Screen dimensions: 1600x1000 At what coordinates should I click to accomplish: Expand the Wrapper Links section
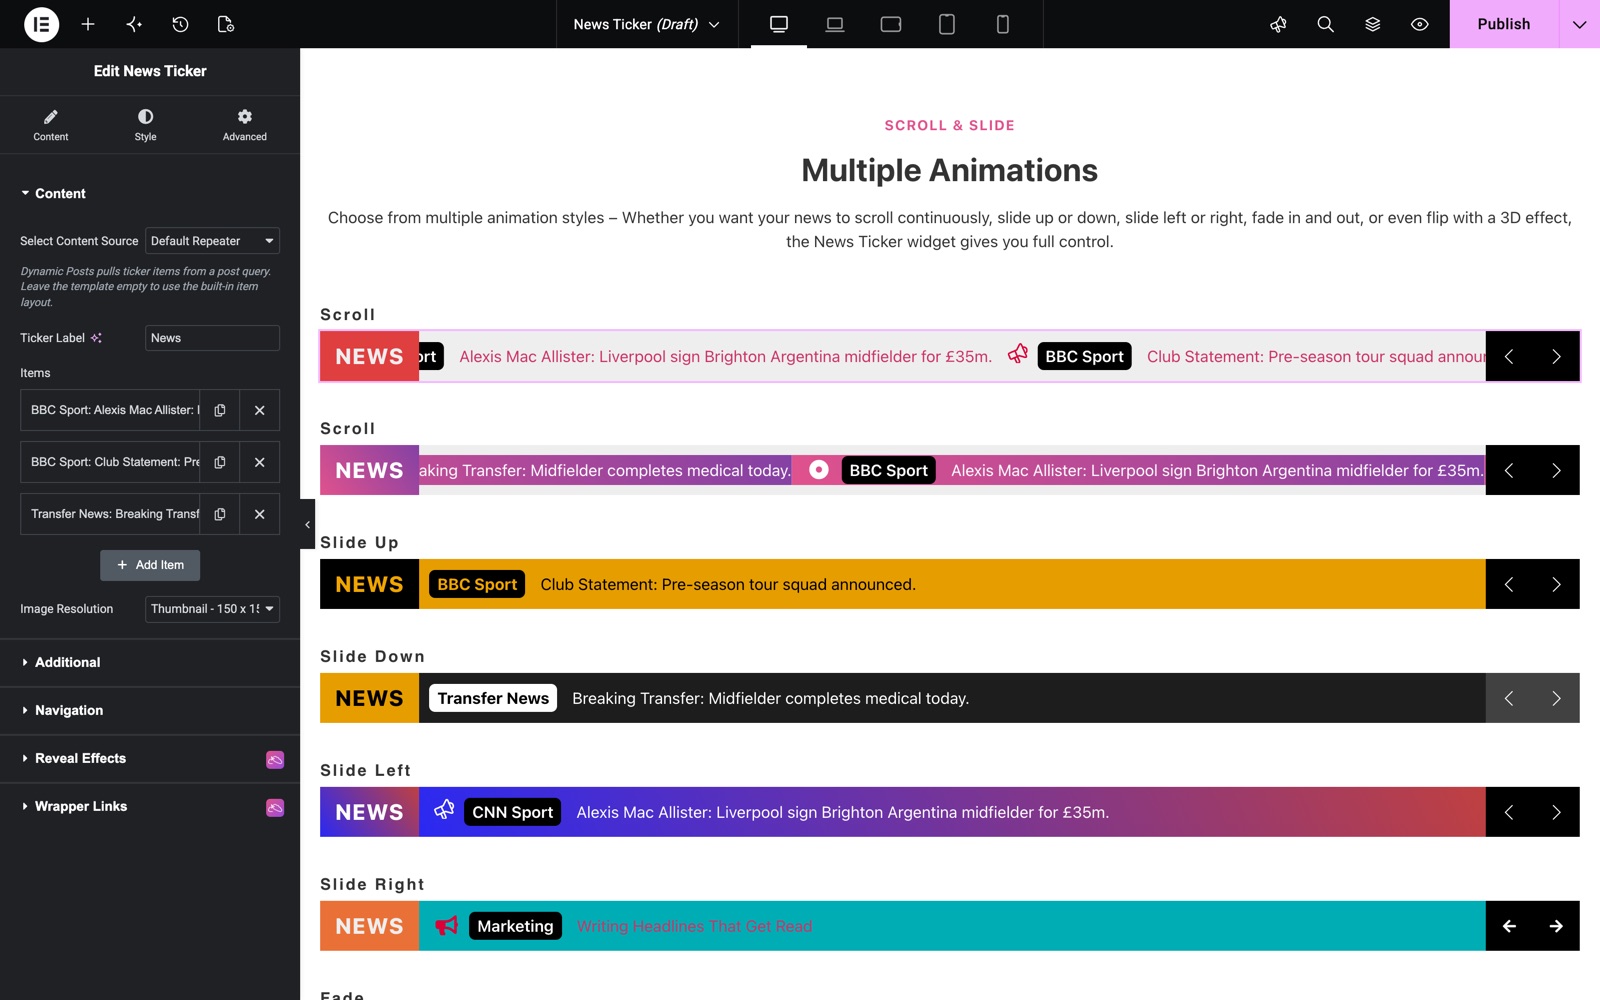point(150,806)
